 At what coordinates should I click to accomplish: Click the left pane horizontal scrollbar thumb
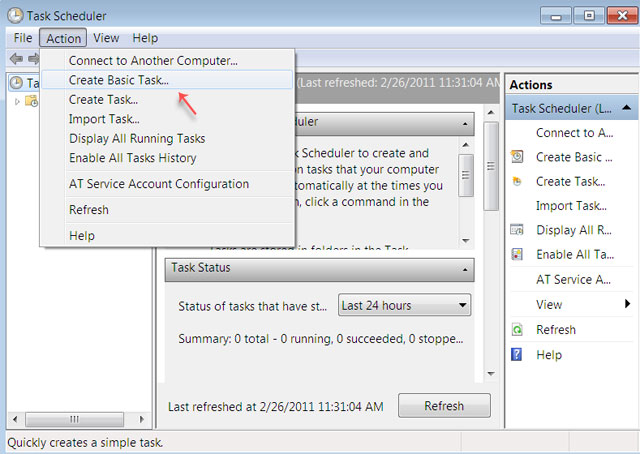tap(74, 419)
